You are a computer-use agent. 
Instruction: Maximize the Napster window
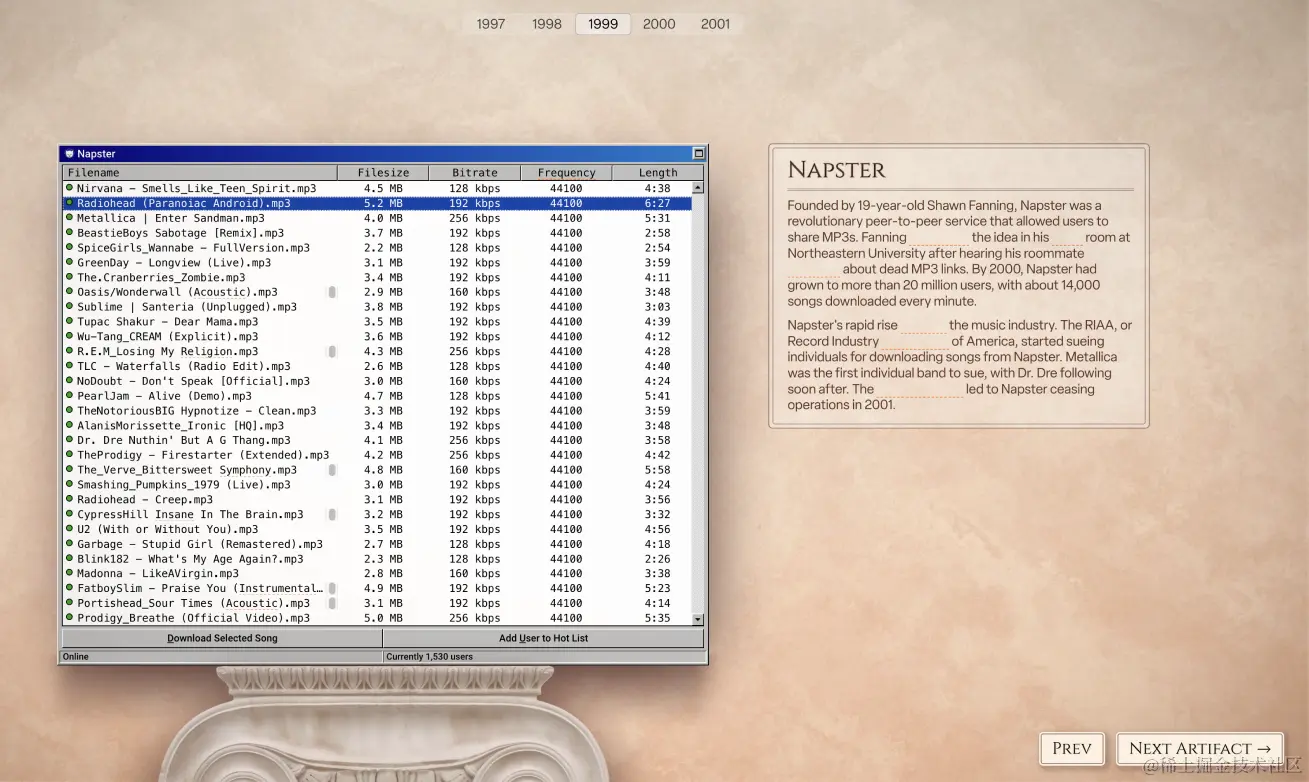pos(699,154)
